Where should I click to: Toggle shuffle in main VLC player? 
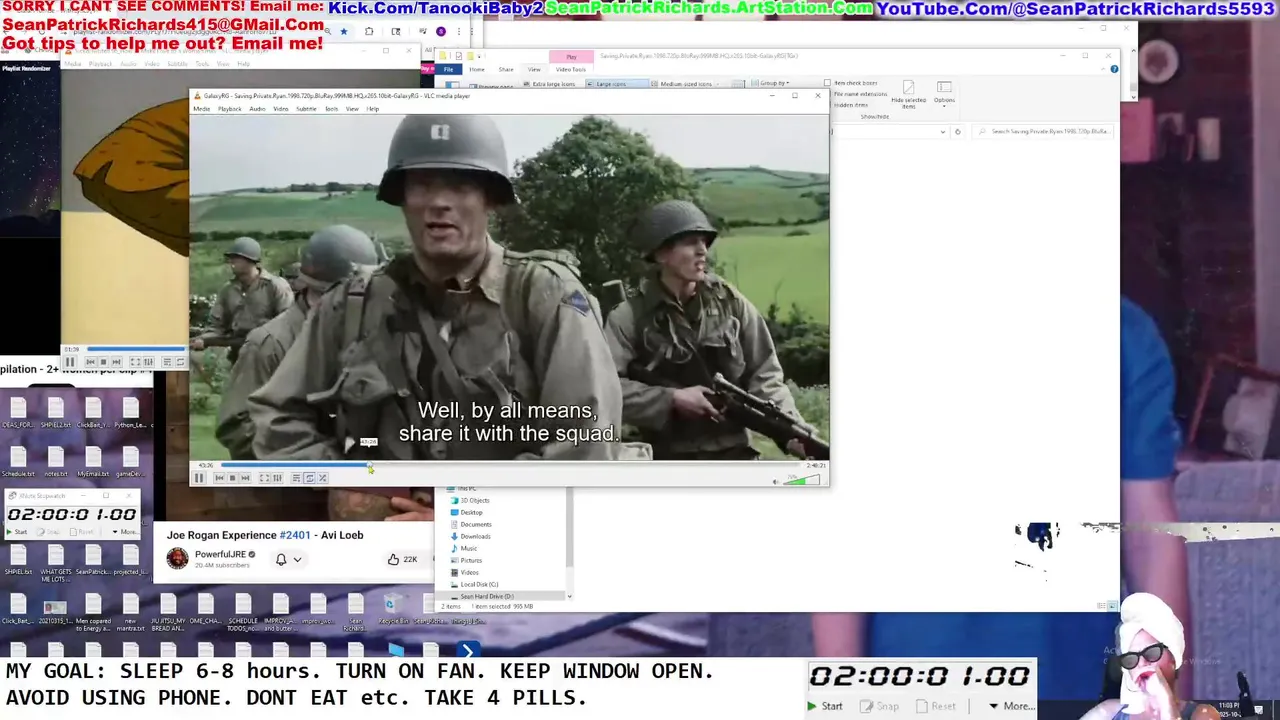click(322, 478)
